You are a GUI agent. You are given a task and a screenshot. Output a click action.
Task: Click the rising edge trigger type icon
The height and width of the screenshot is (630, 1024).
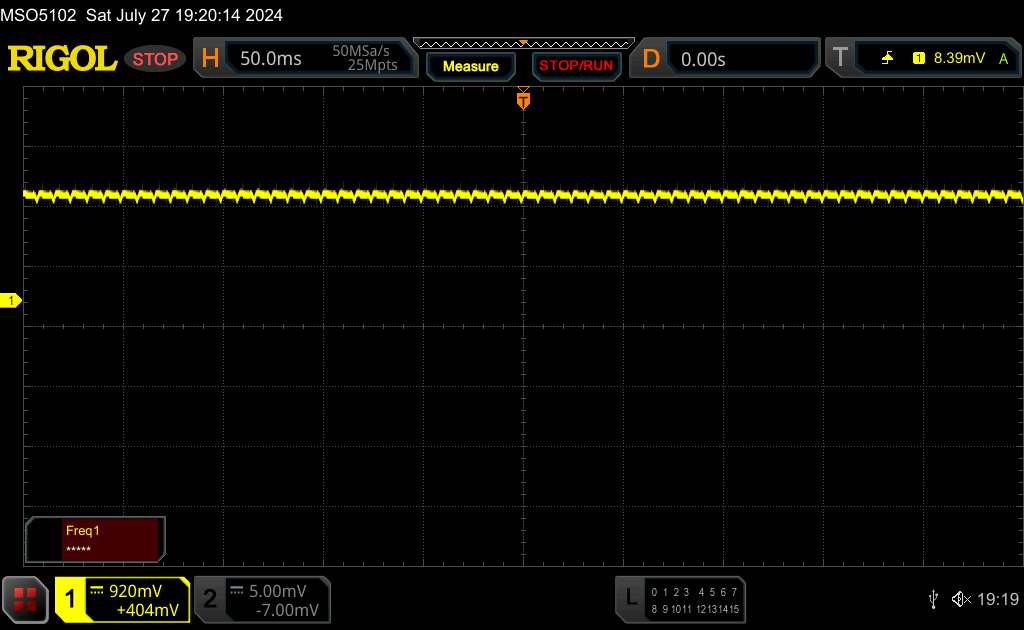tap(888, 59)
